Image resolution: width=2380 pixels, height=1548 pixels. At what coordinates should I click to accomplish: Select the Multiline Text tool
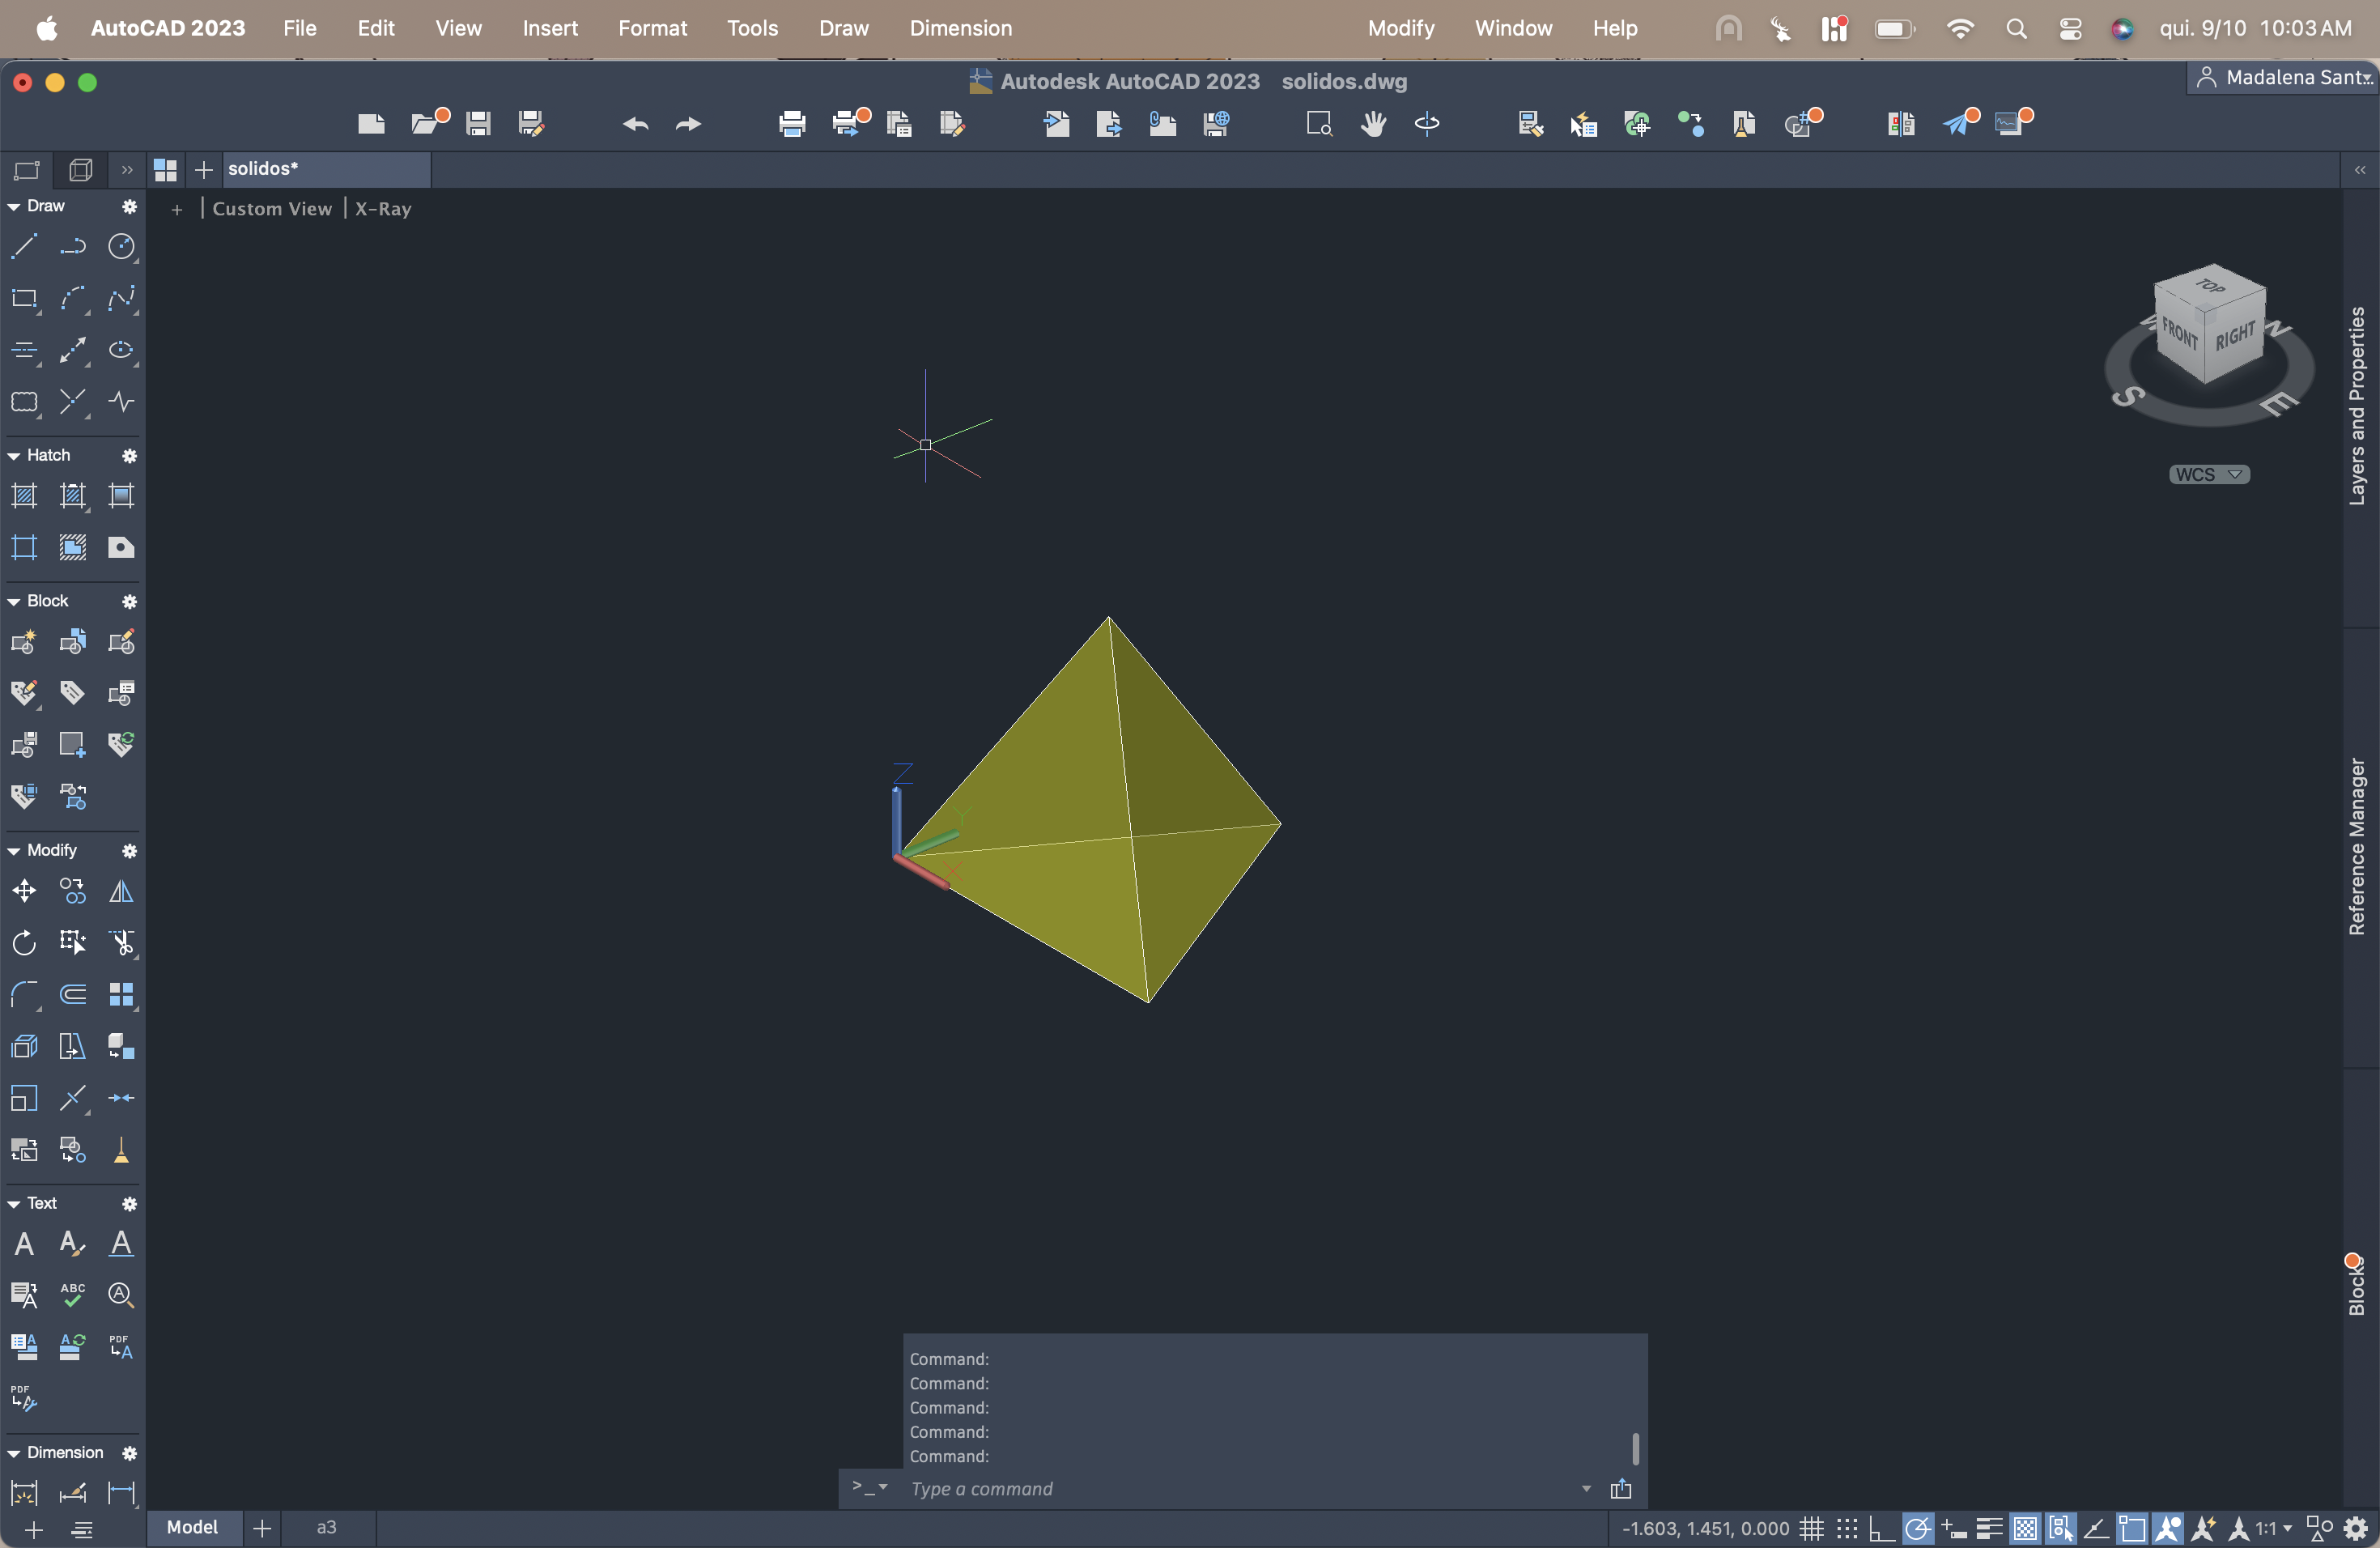(x=24, y=1243)
